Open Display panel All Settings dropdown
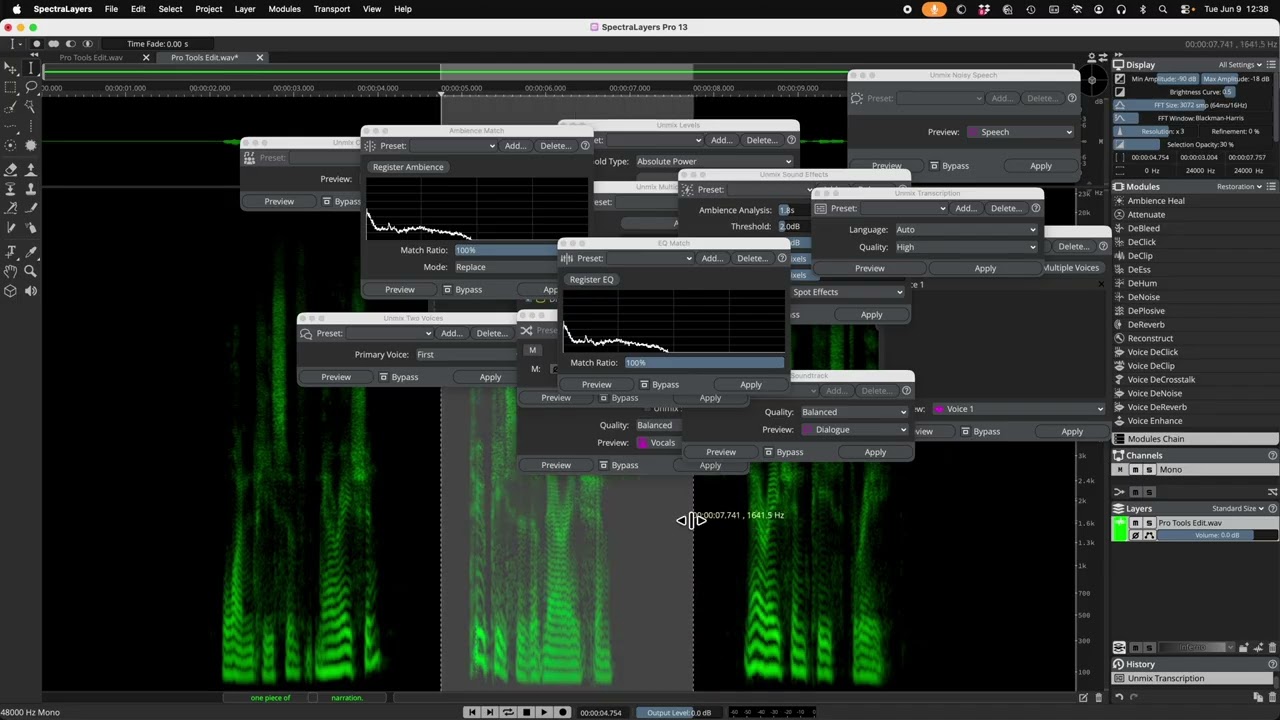Viewport: 1280px width, 720px height. tap(1240, 64)
